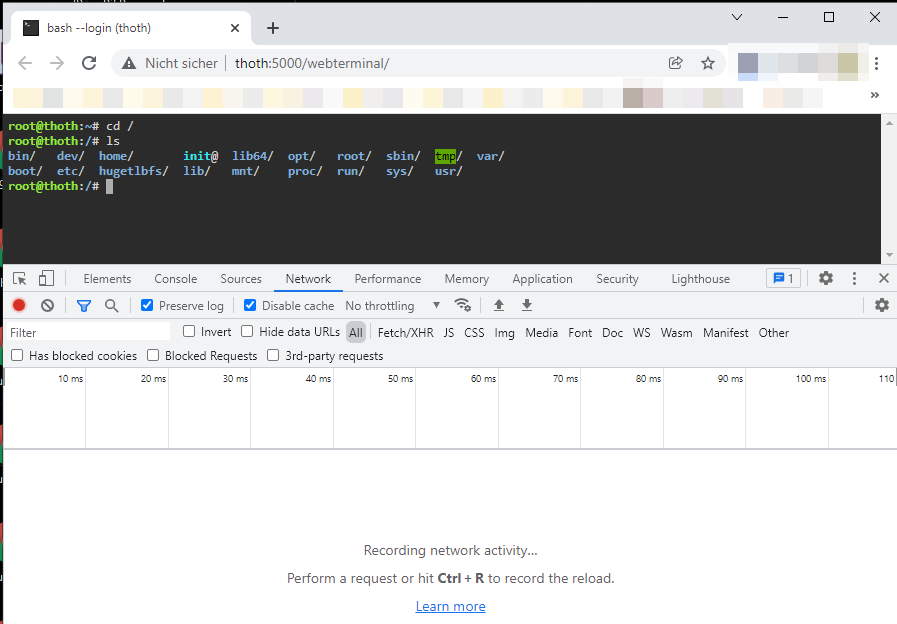The width and height of the screenshot is (897, 624).
Task: Bookmark this page star
Action: click(708, 63)
